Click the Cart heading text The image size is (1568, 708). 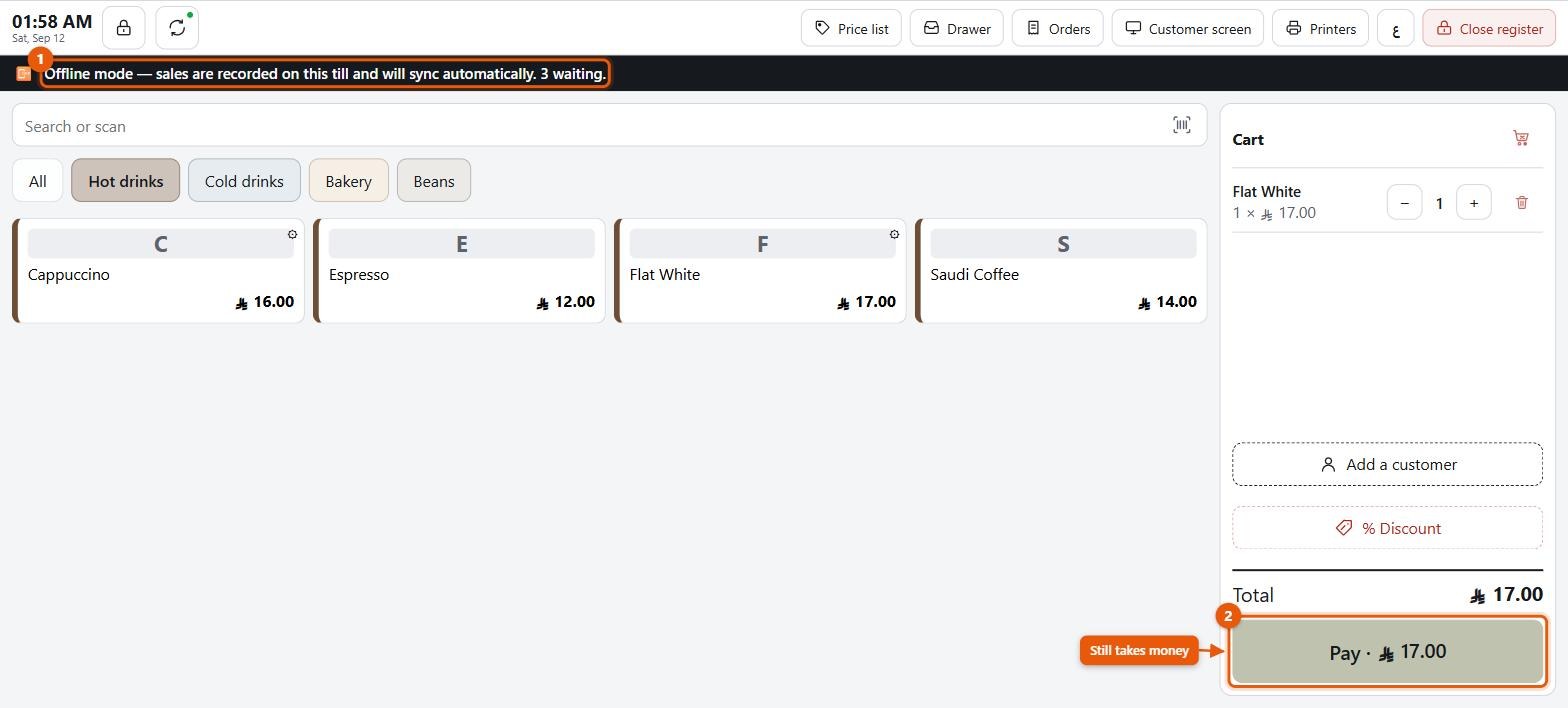(x=1248, y=139)
